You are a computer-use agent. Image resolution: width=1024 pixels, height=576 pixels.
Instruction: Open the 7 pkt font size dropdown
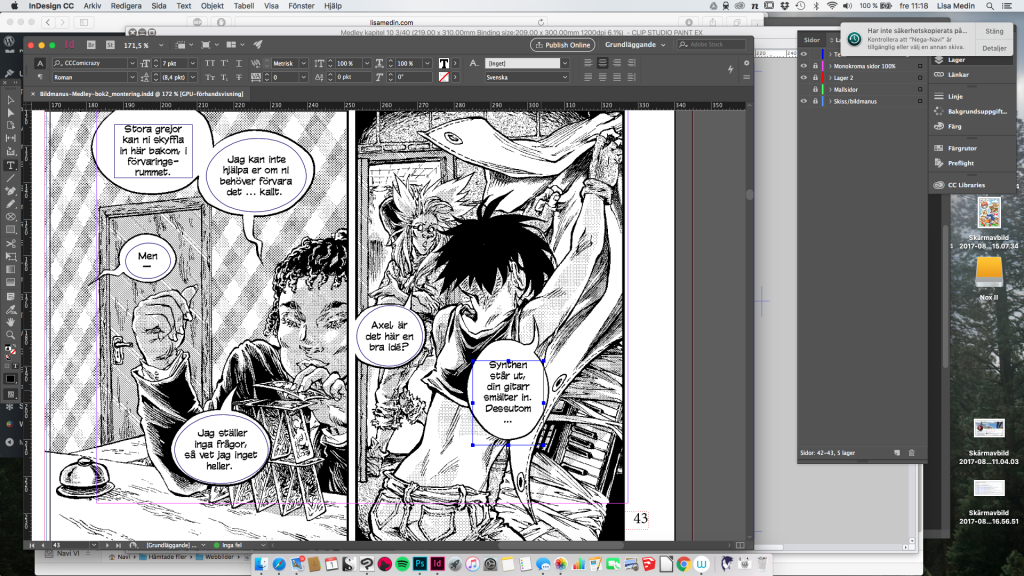coord(193,63)
